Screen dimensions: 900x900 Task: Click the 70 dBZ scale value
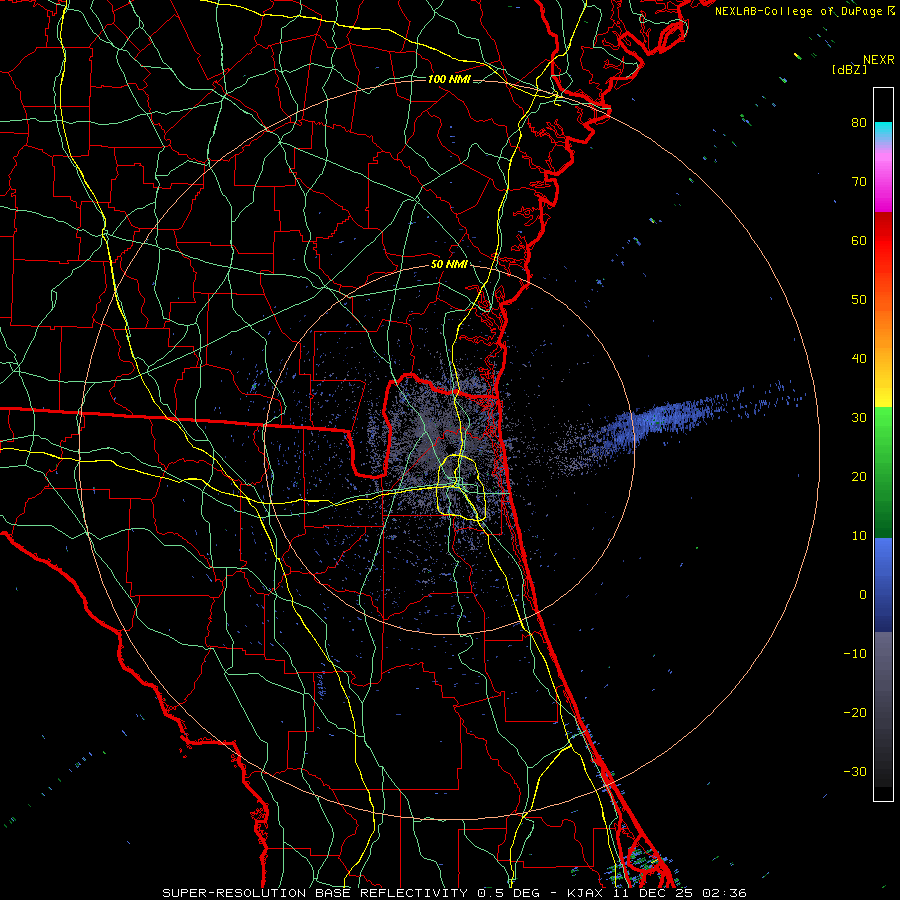(859, 182)
